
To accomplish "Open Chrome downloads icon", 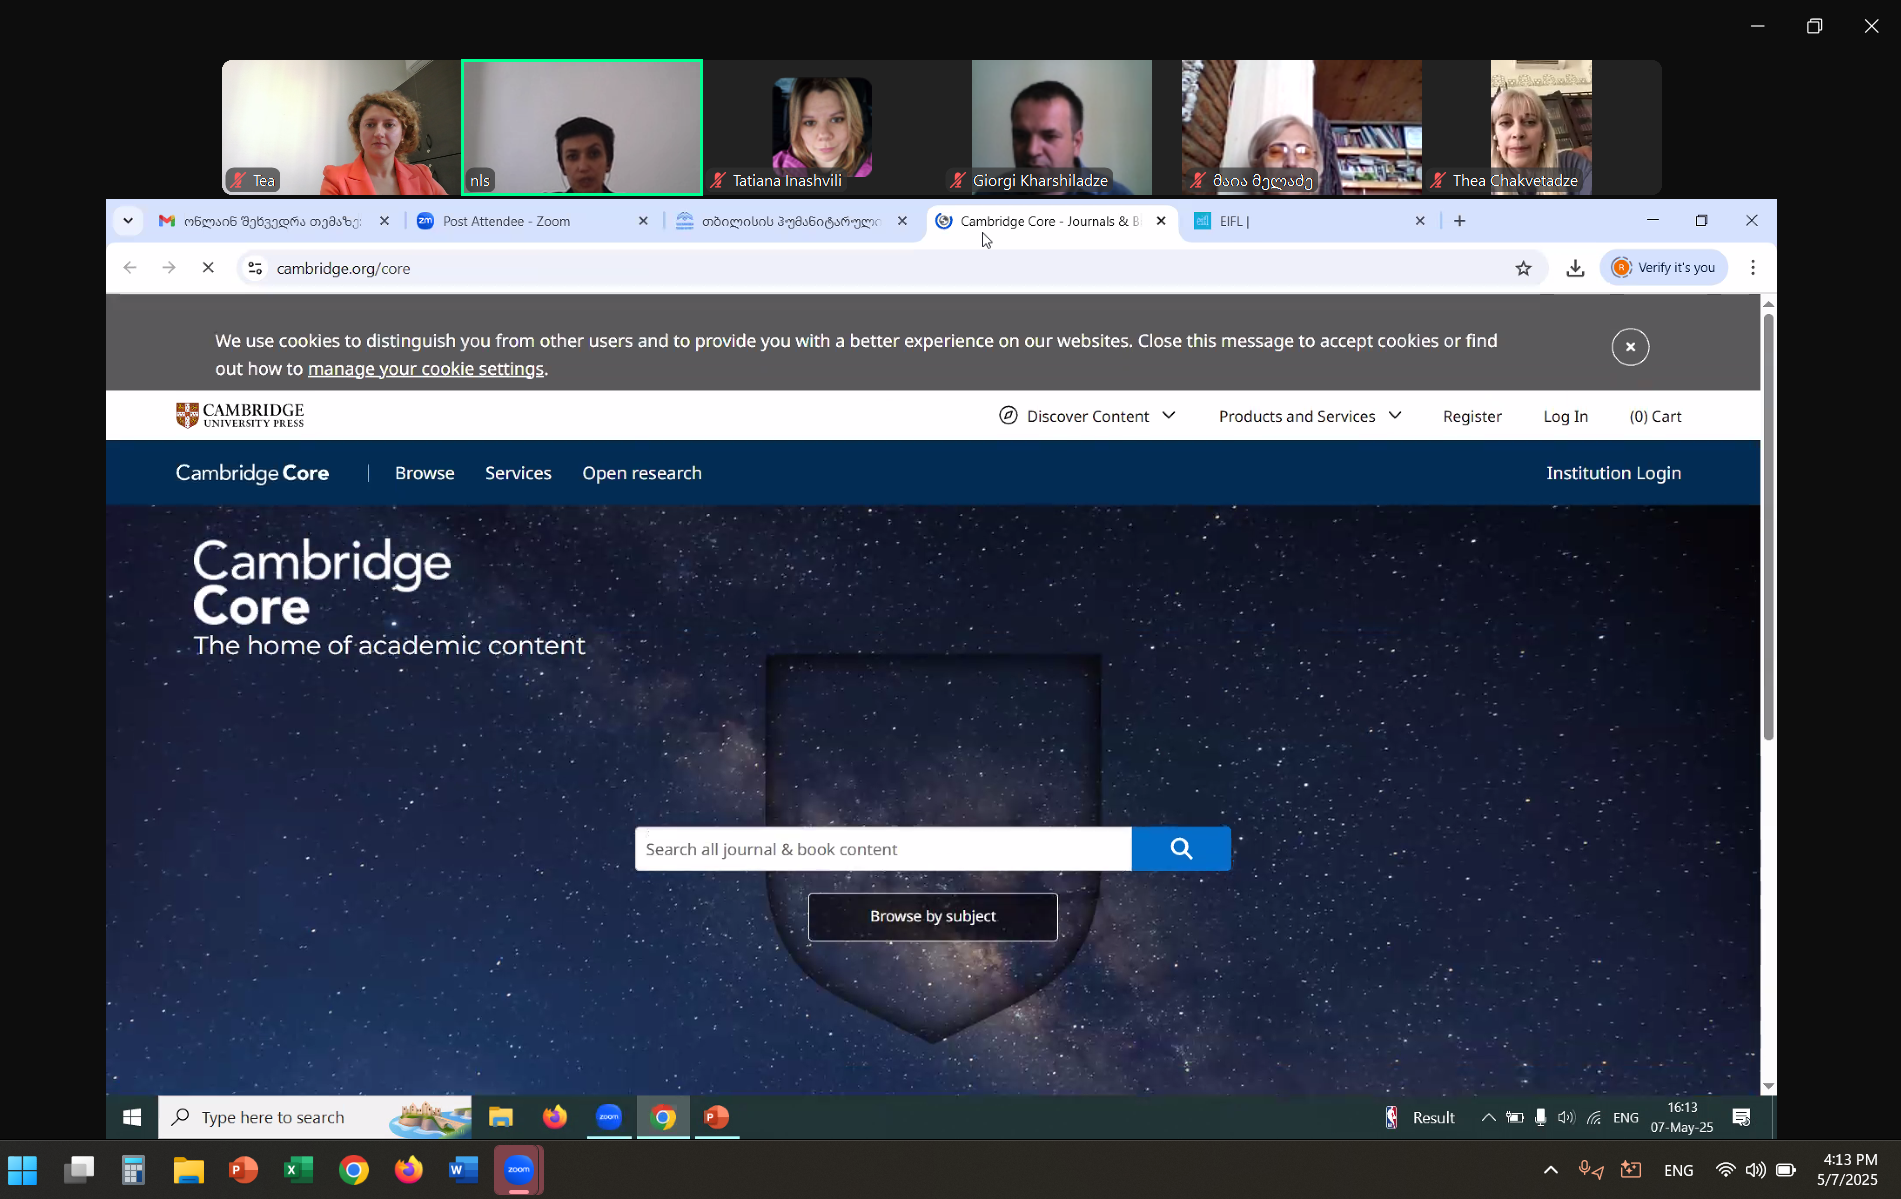I will [1575, 268].
